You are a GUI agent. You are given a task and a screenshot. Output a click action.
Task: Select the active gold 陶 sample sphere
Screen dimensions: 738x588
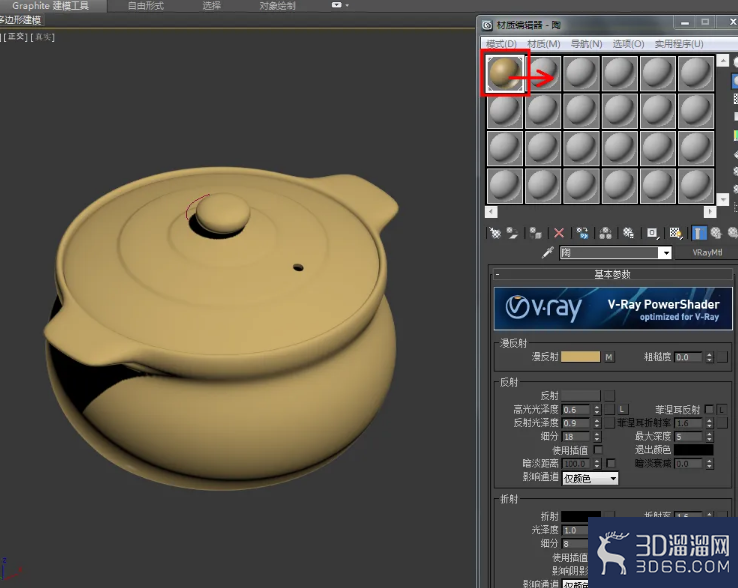(505, 73)
